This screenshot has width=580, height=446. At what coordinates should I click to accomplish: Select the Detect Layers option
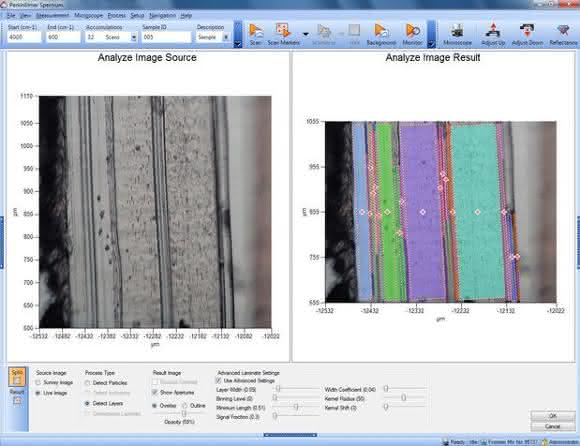pyautogui.click(x=87, y=403)
